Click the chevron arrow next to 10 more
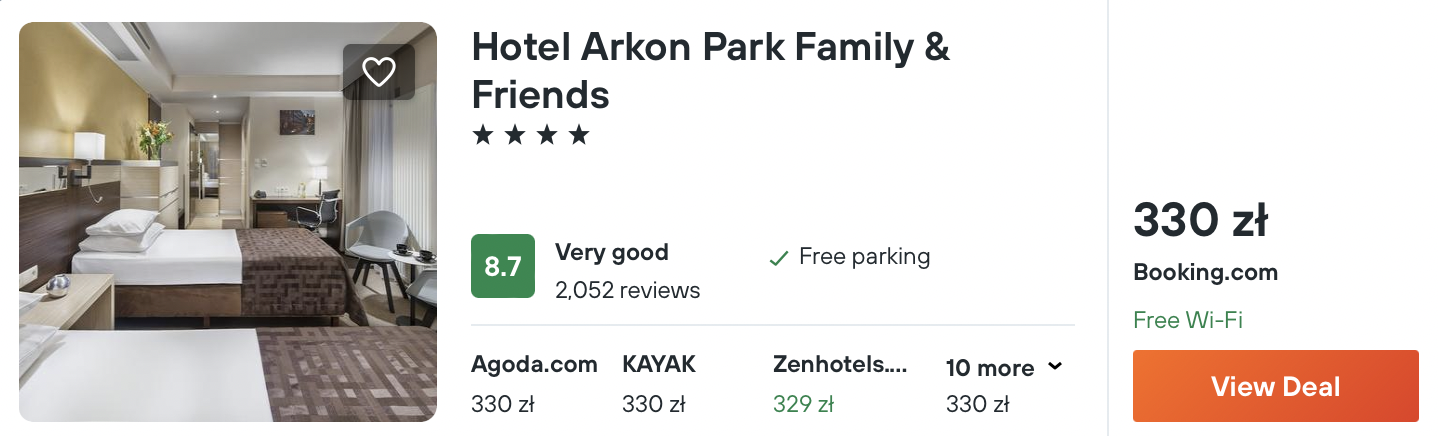The image size is (1438, 436). (1054, 367)
